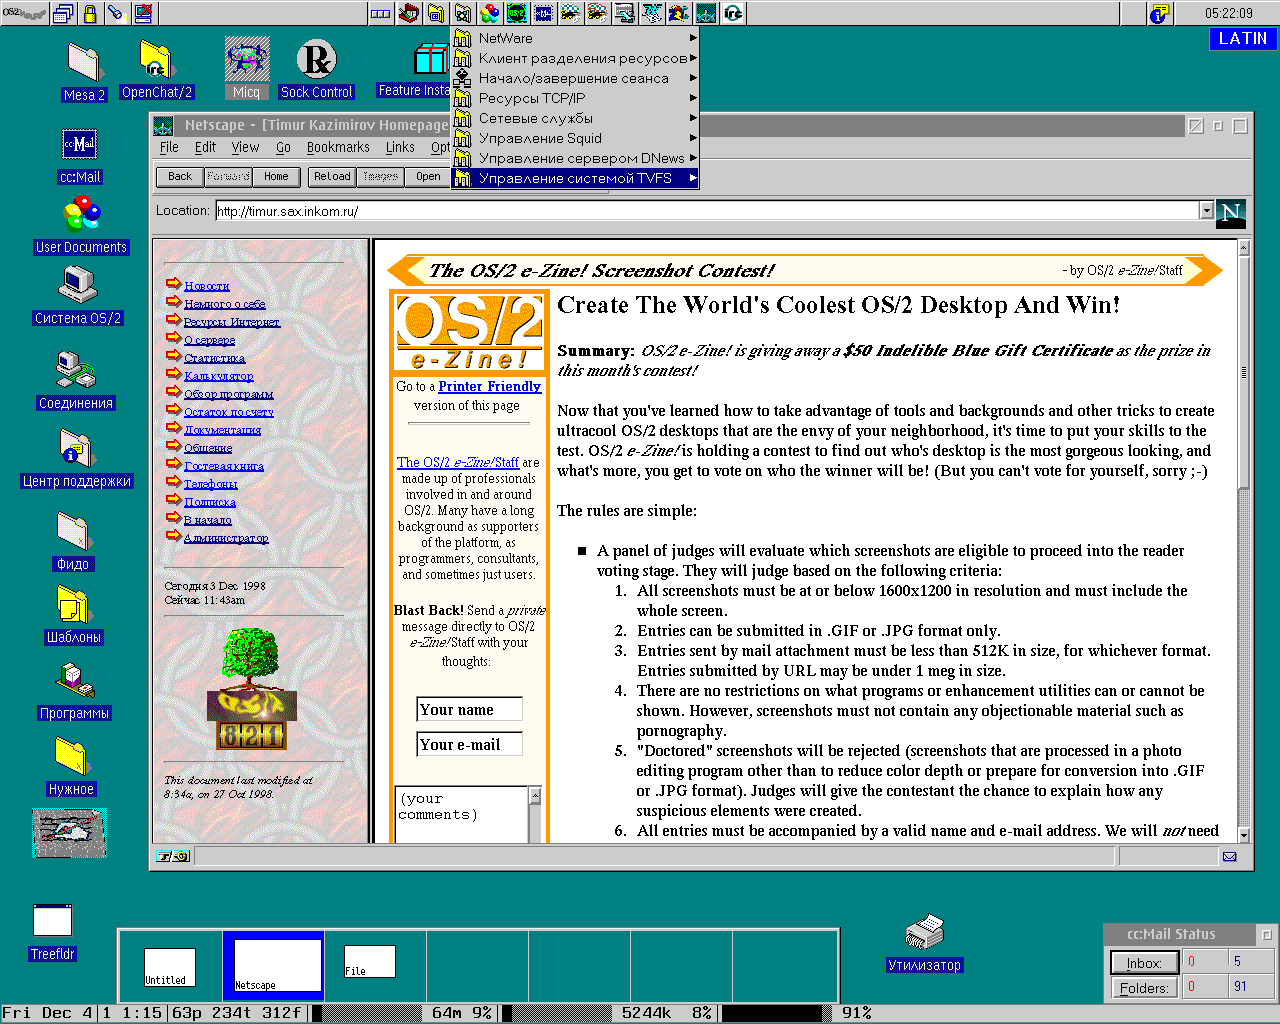Click the Inbox button in cc:Mail Status

click(x=1144, y=963)
